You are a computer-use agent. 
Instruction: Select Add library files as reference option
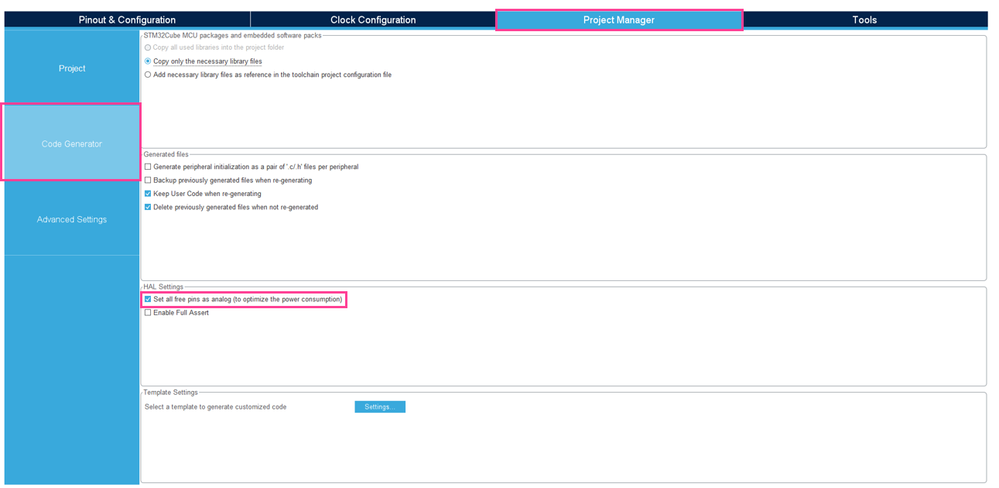(148, 75)
